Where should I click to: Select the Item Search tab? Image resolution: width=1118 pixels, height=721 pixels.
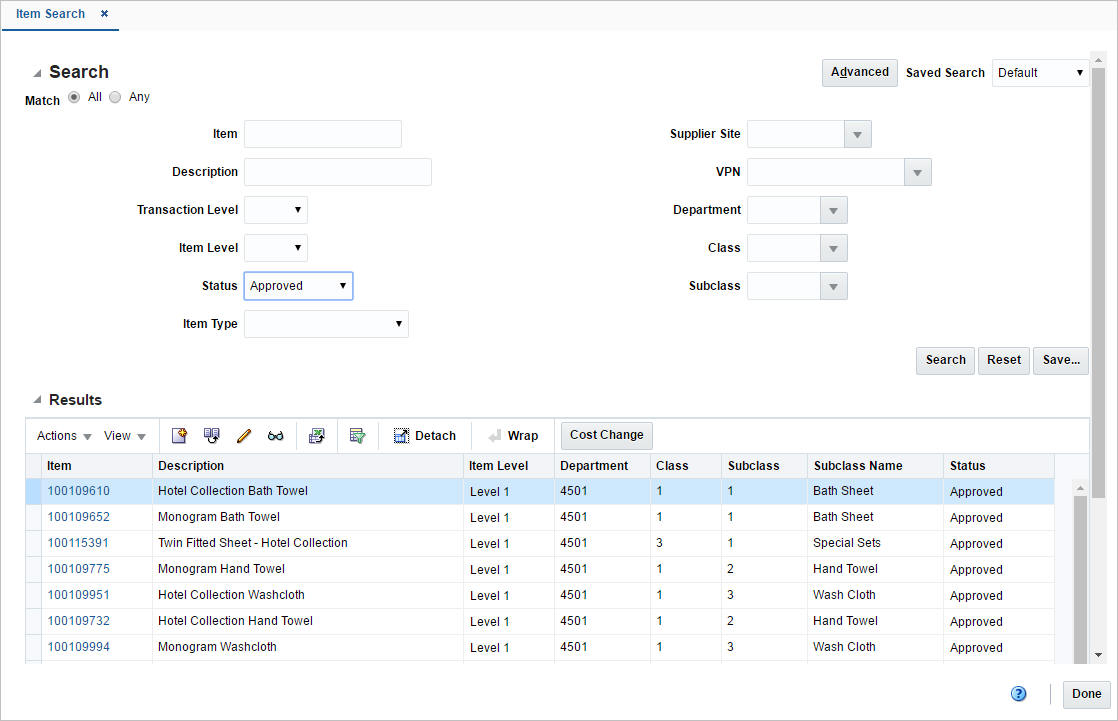click(x=50, y=14)
